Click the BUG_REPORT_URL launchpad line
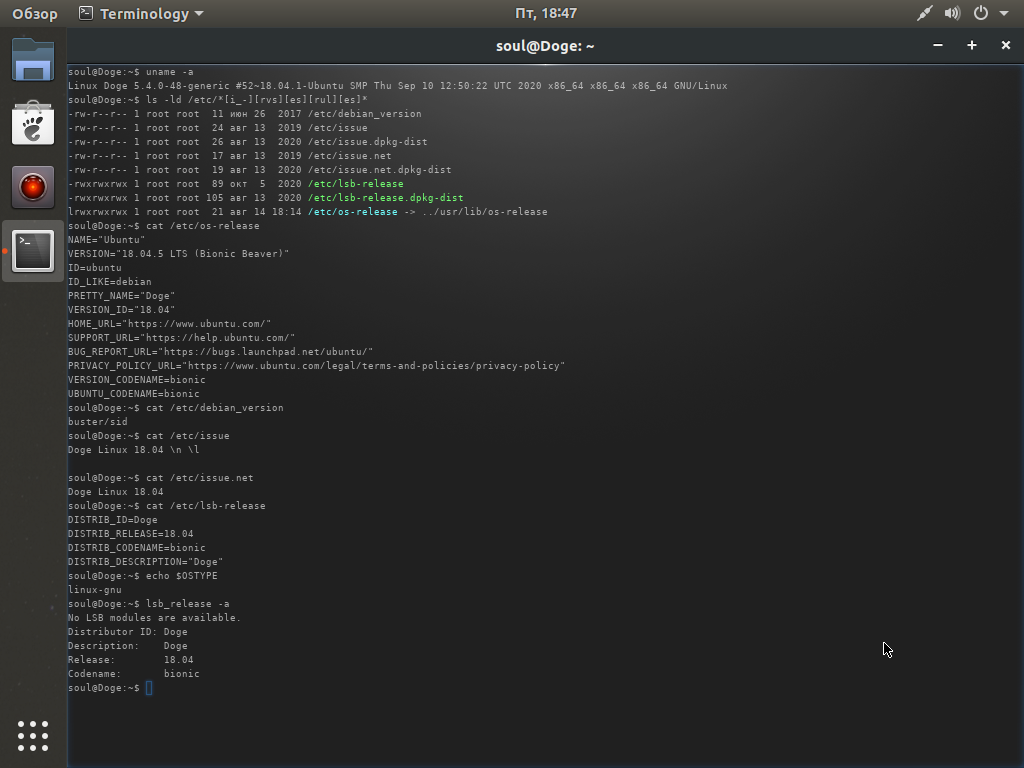Image resolution: width=1024 pixels, height=768 pixels. [221, 351]
